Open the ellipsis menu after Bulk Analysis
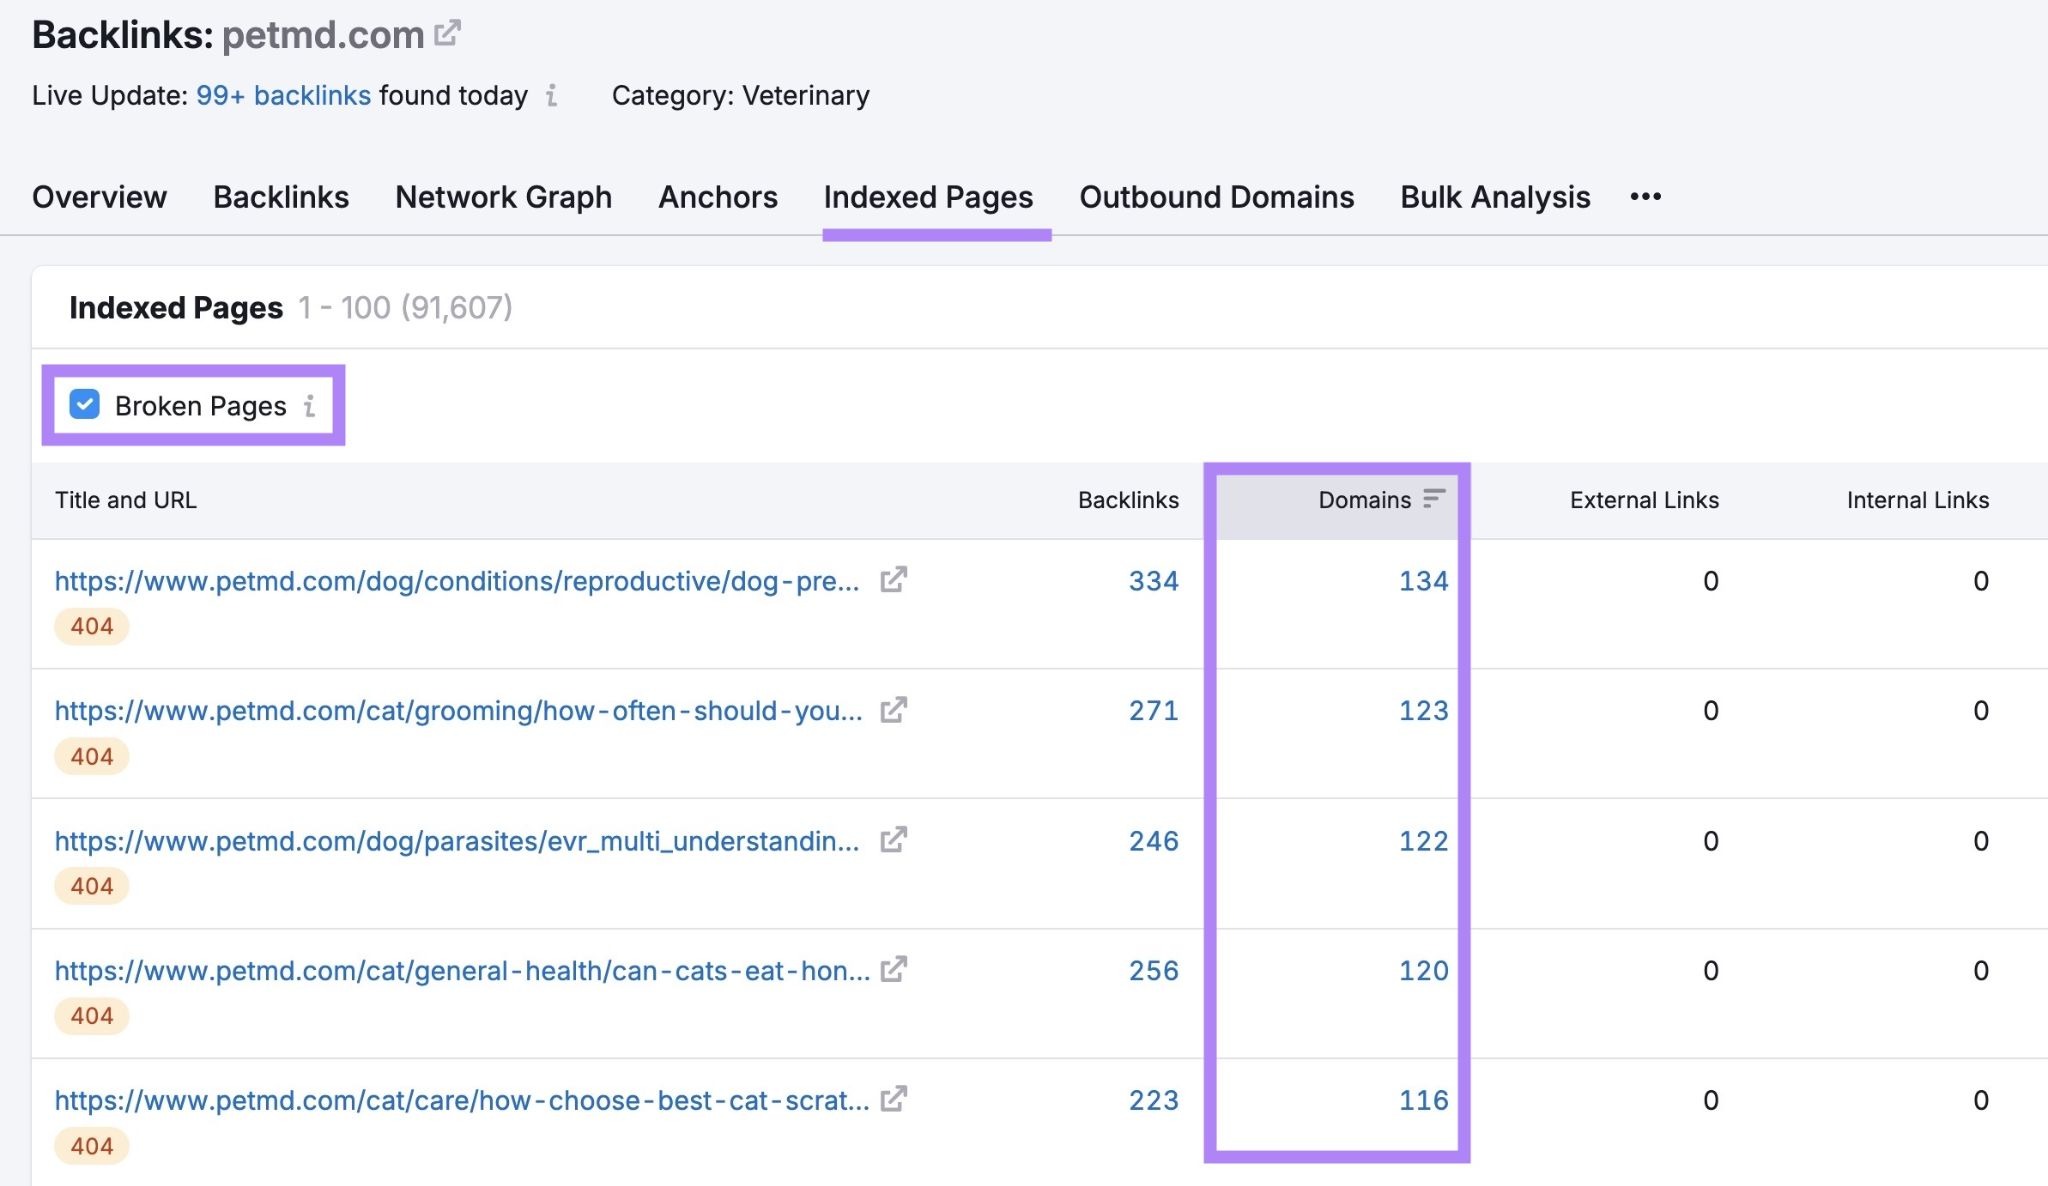Screen dimensions: 2048x1186 tap(1645, 196)
